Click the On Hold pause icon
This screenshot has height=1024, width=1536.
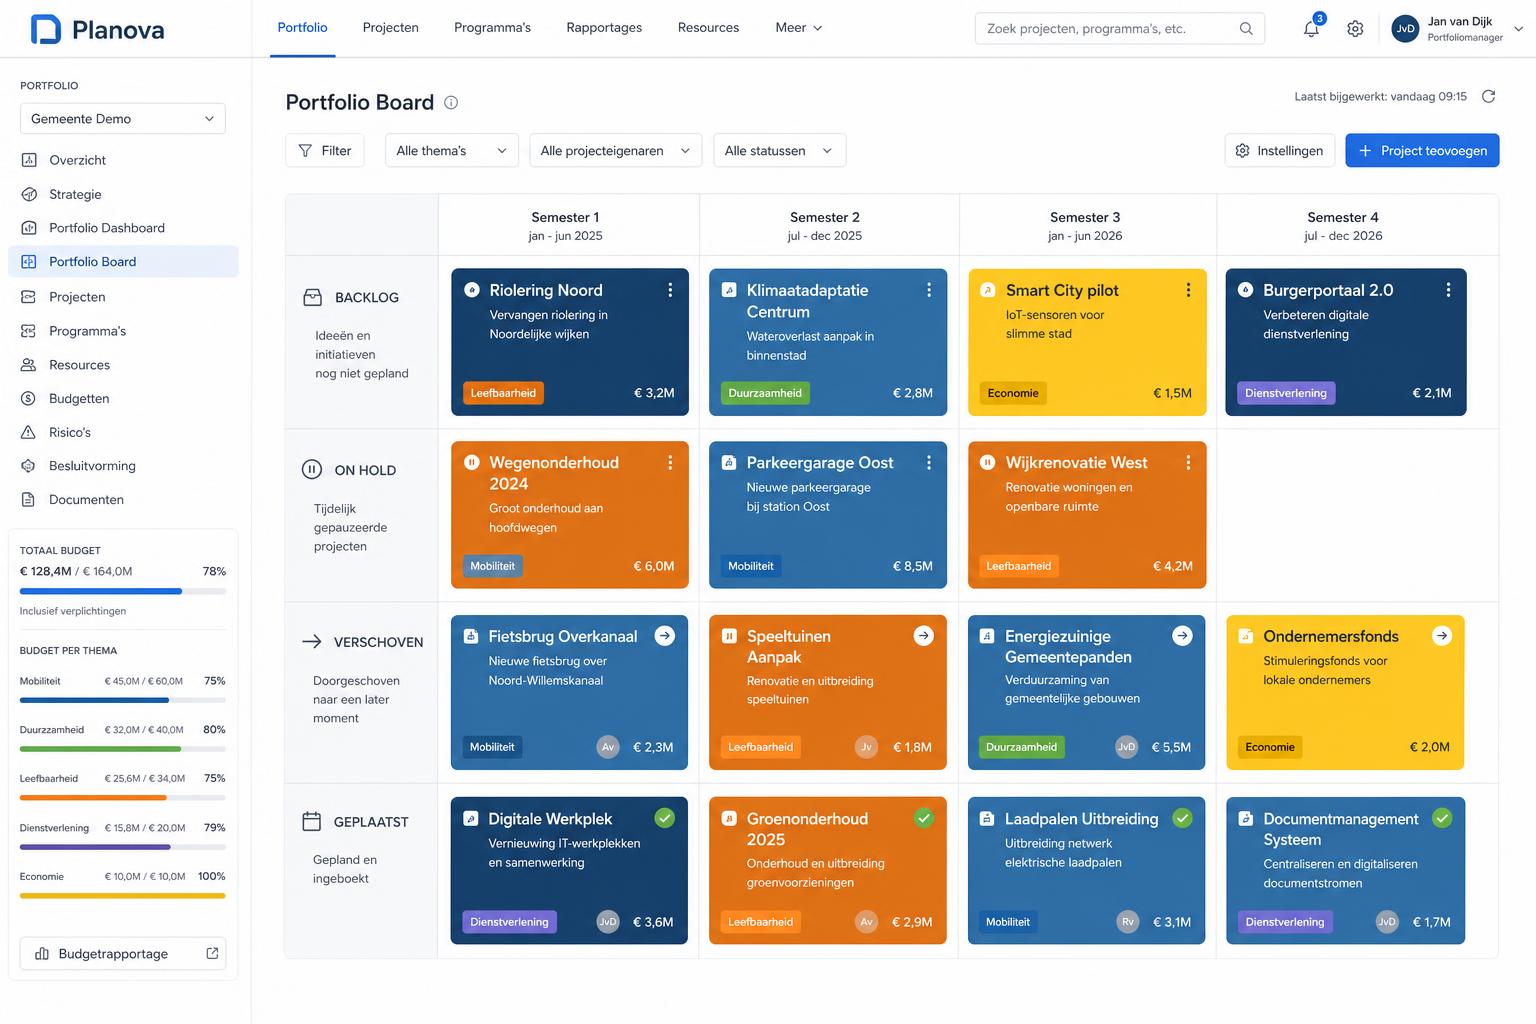(311, 470)
